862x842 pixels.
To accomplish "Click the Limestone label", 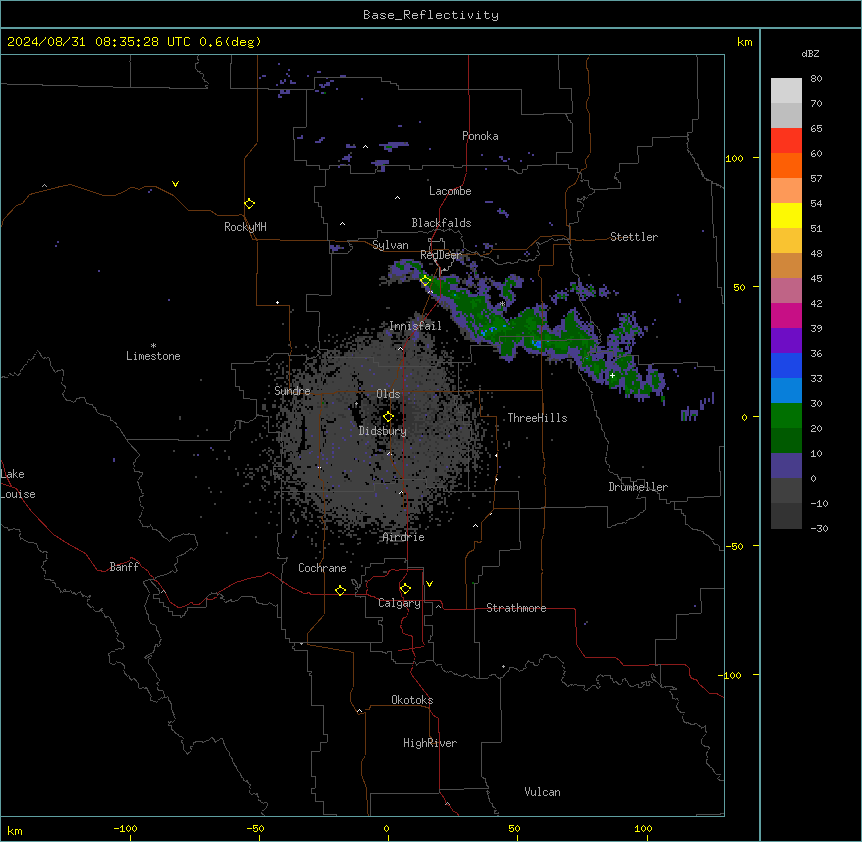I will pos(153,356).
